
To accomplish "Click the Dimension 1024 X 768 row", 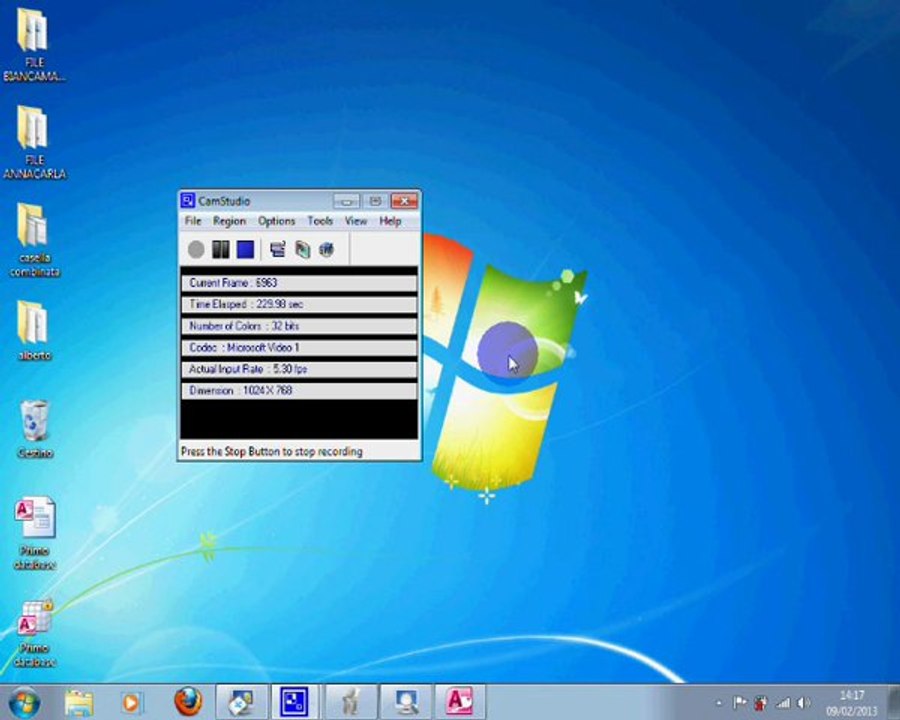I will [x=299, y=390].
